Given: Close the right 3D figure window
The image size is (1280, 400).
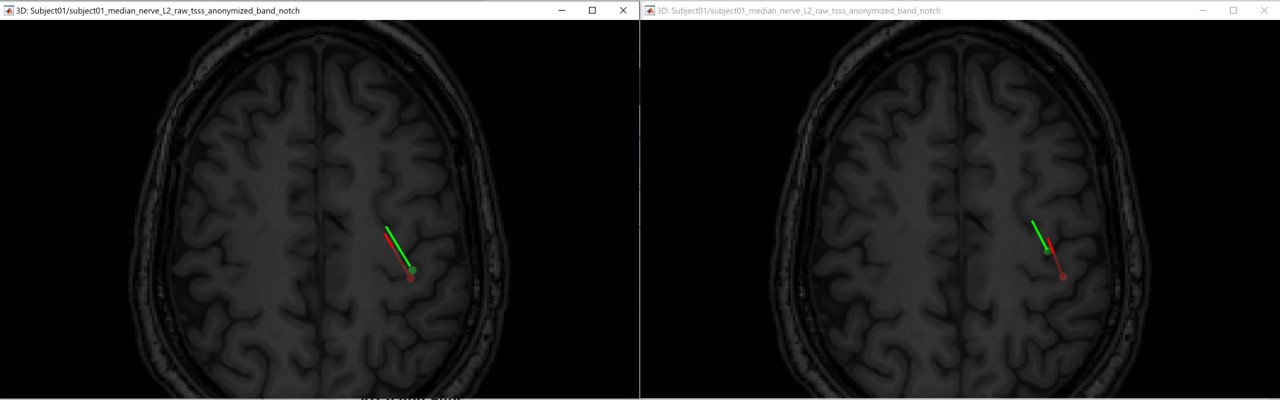Looking at the screenshot, I should click(1264, 10).
